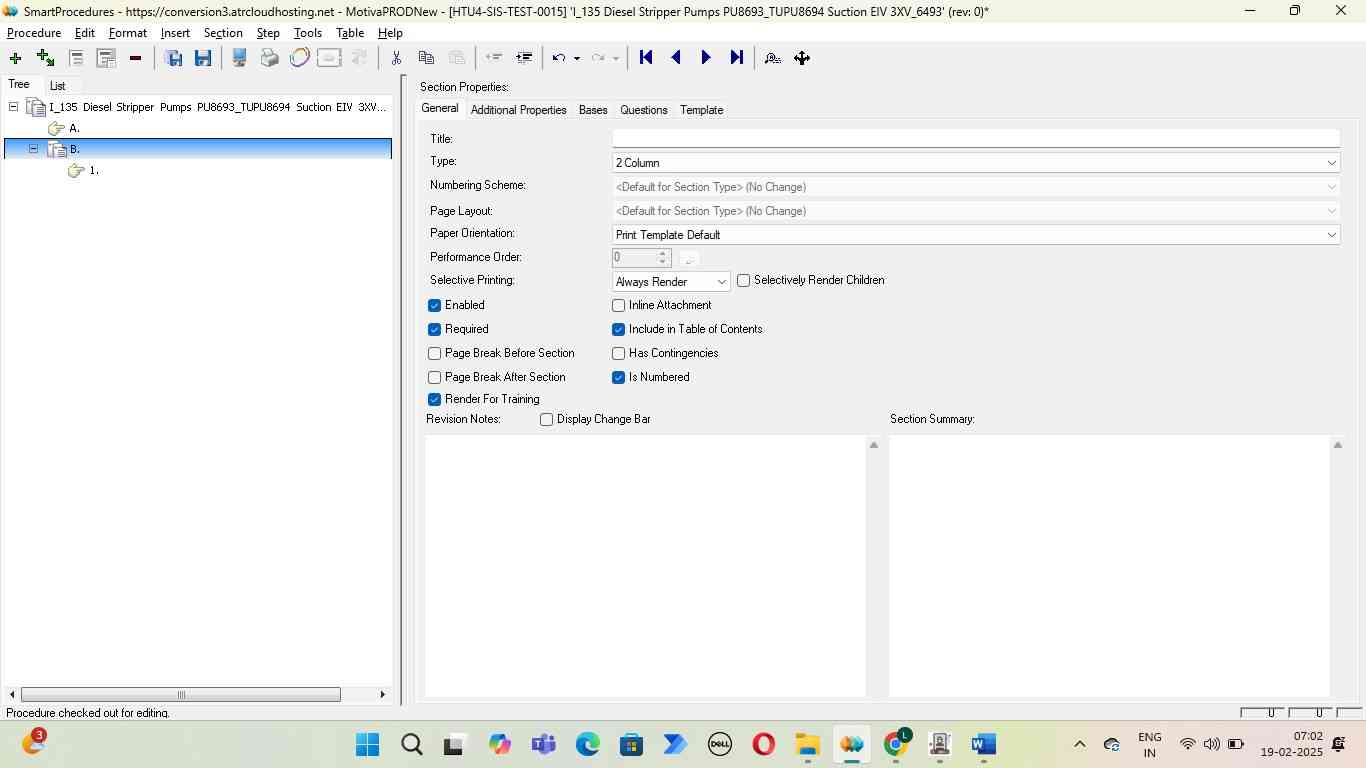1366x768 pixels.
Task: Click the red minus remove icon
Action: pos(135,58)
